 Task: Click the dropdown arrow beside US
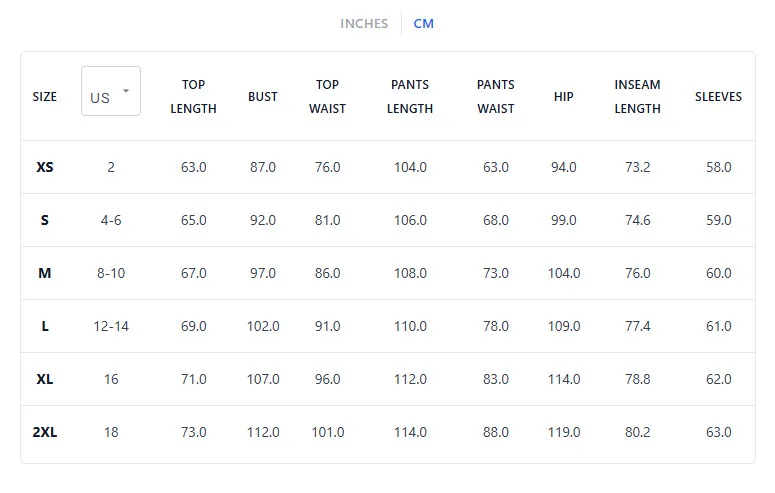click(x=126, y=90)
